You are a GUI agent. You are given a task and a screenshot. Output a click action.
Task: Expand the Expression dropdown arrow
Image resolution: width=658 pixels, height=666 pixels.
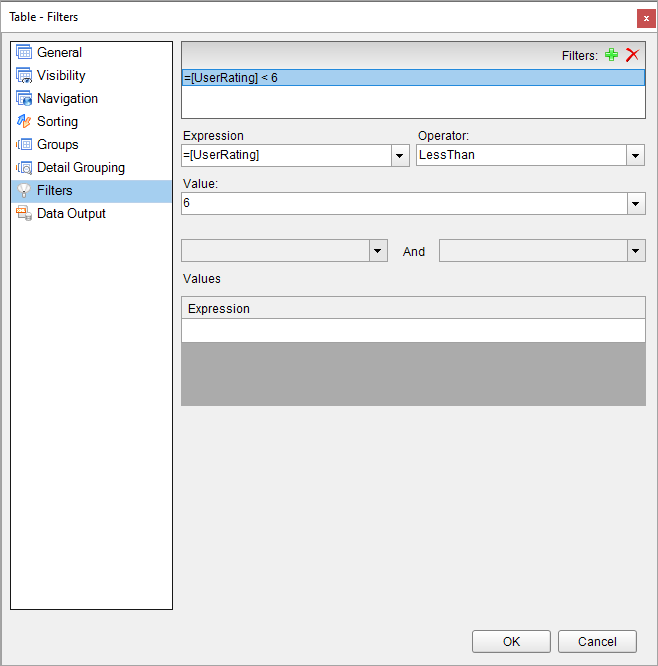(x=400, y=155)
